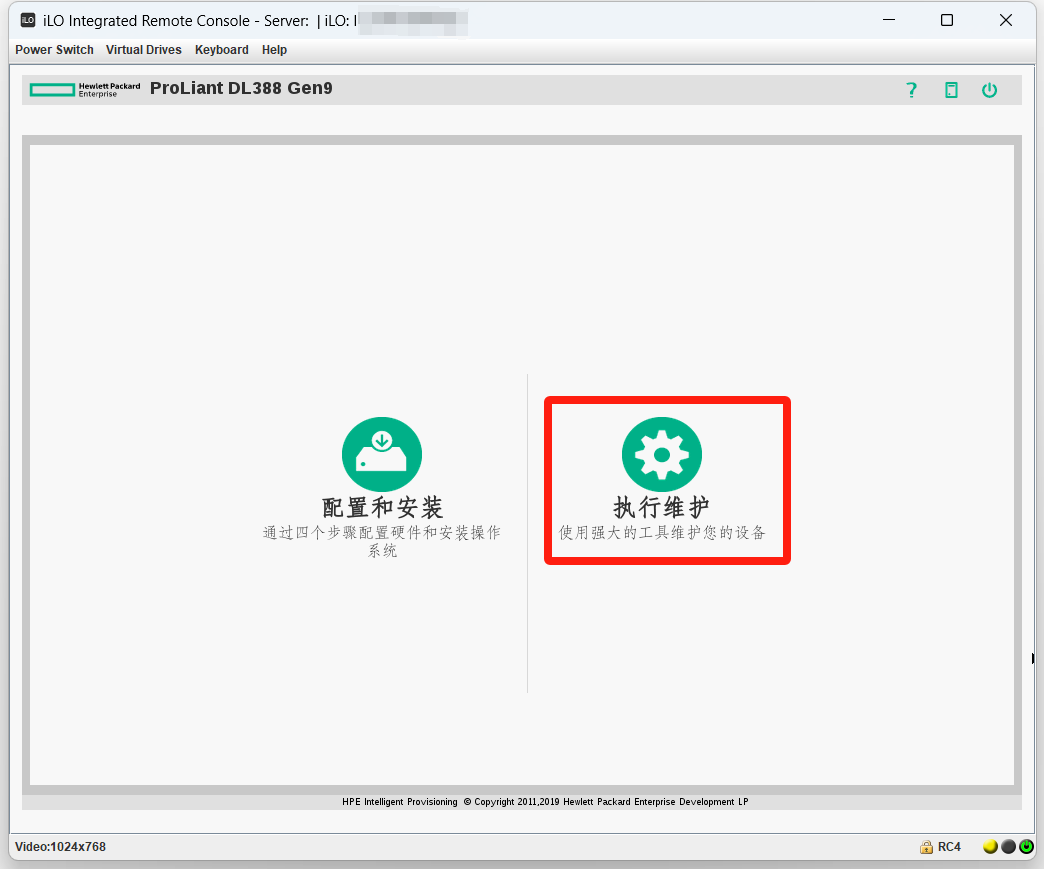
Task: Click the green power status indicator
Action: click(x=1026, y=847)
